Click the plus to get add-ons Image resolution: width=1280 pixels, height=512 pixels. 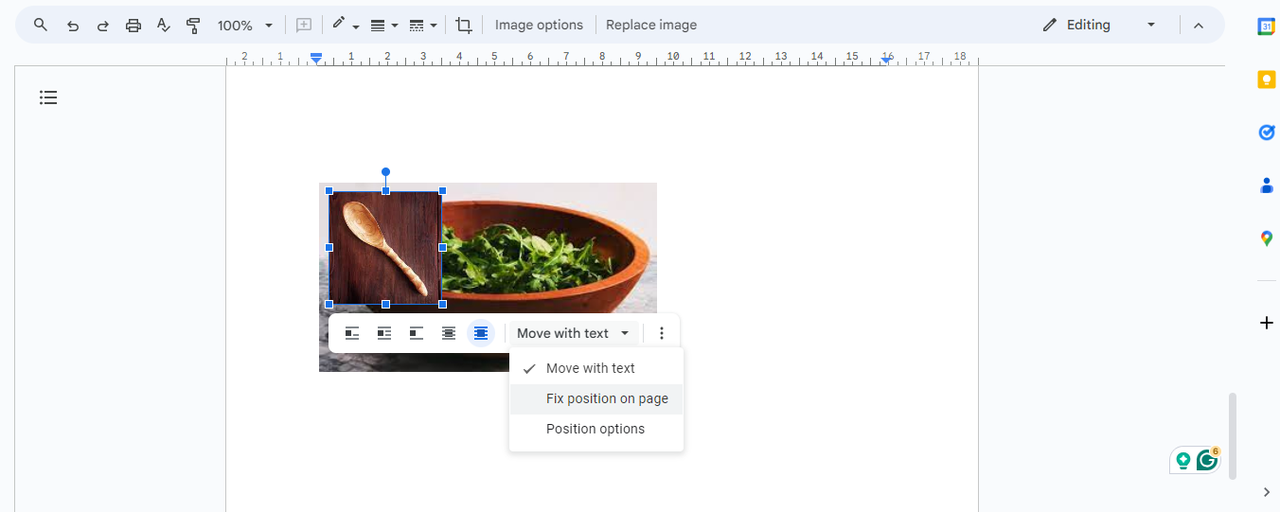coord(1266,323)
